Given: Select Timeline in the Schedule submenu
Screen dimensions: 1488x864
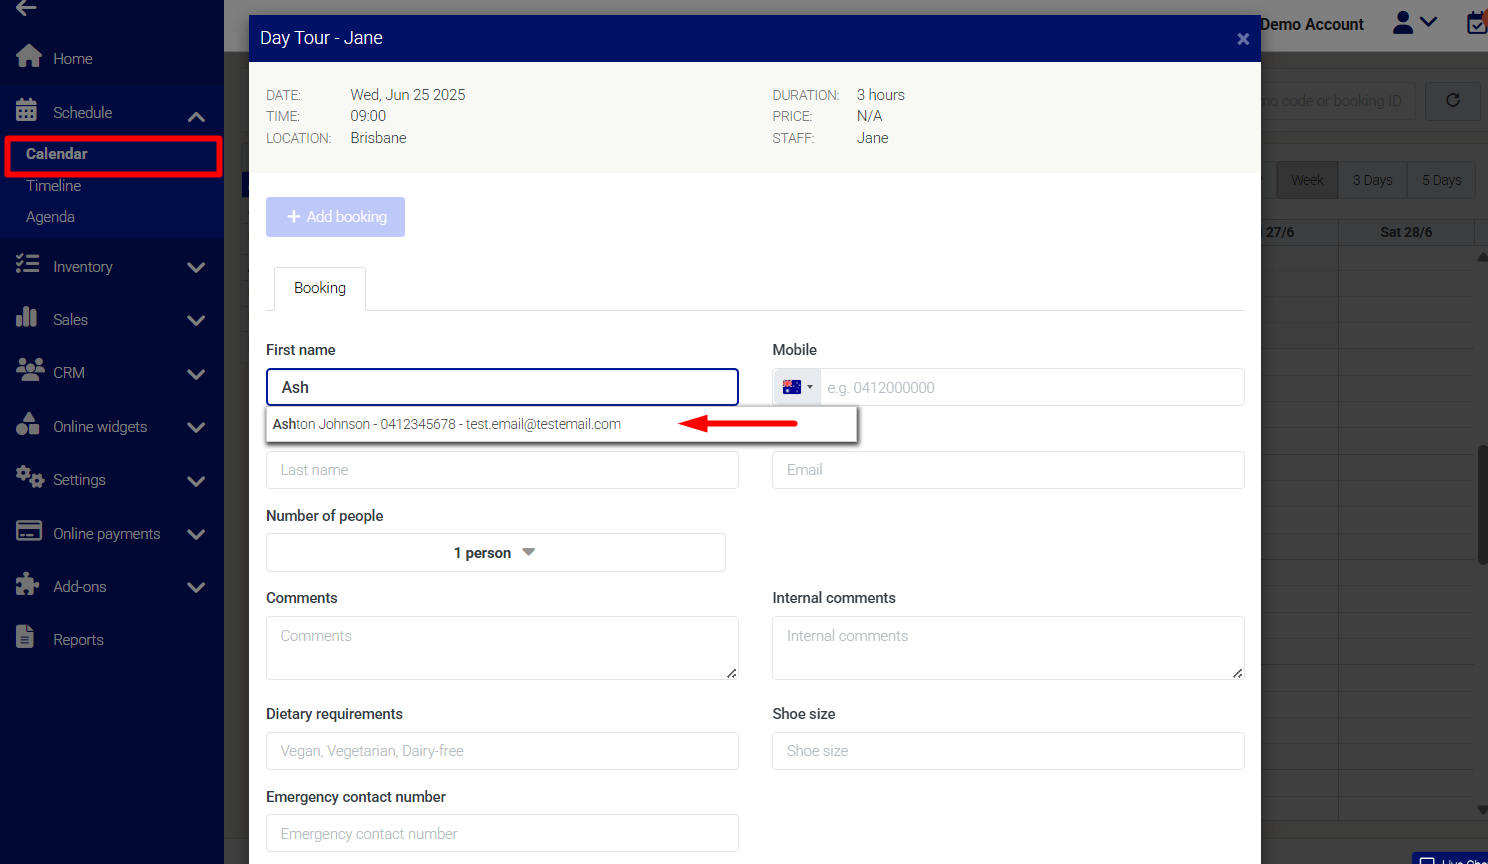Looking at the screenshot, I should [54, 186].
